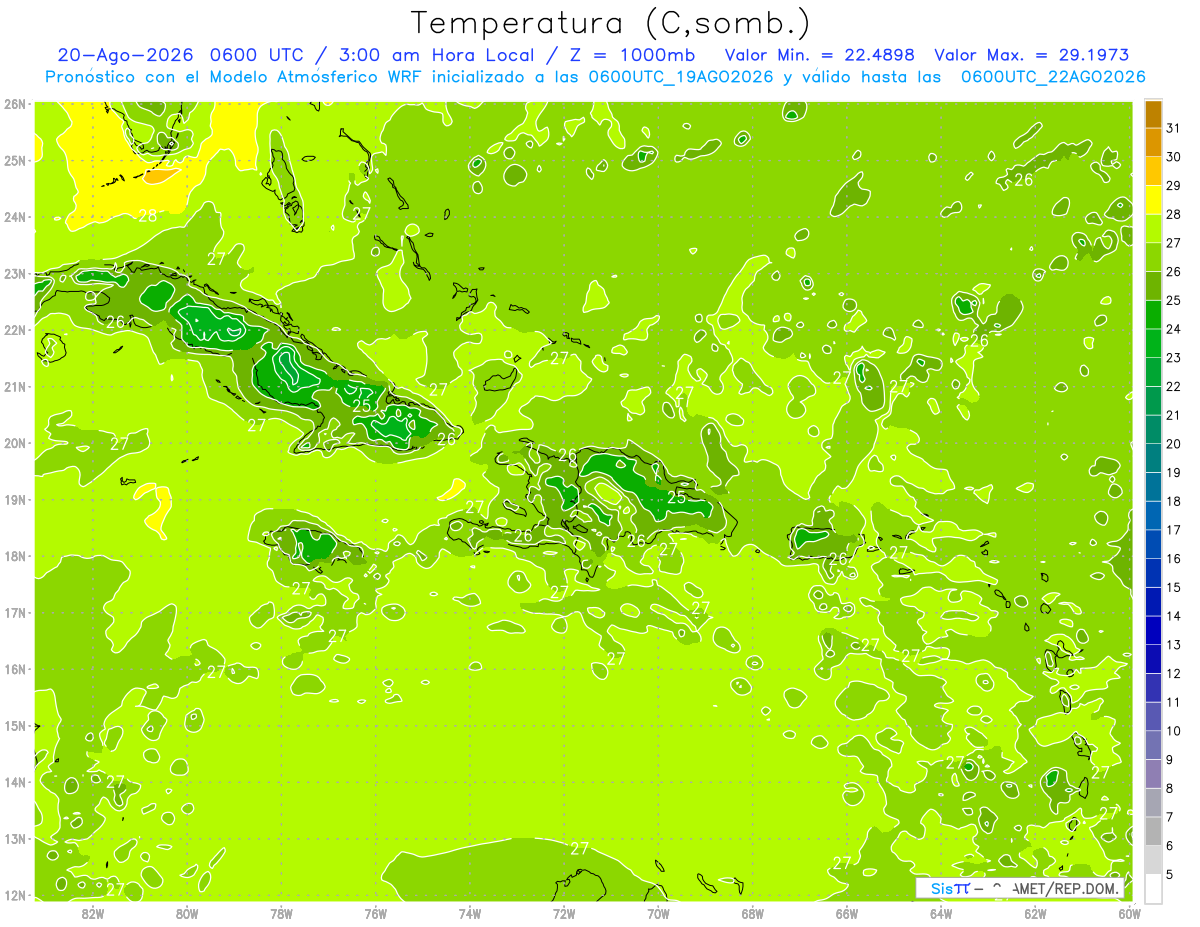Click the '0600UTC_22AGO2026' valid-until time

(1053, 77)
